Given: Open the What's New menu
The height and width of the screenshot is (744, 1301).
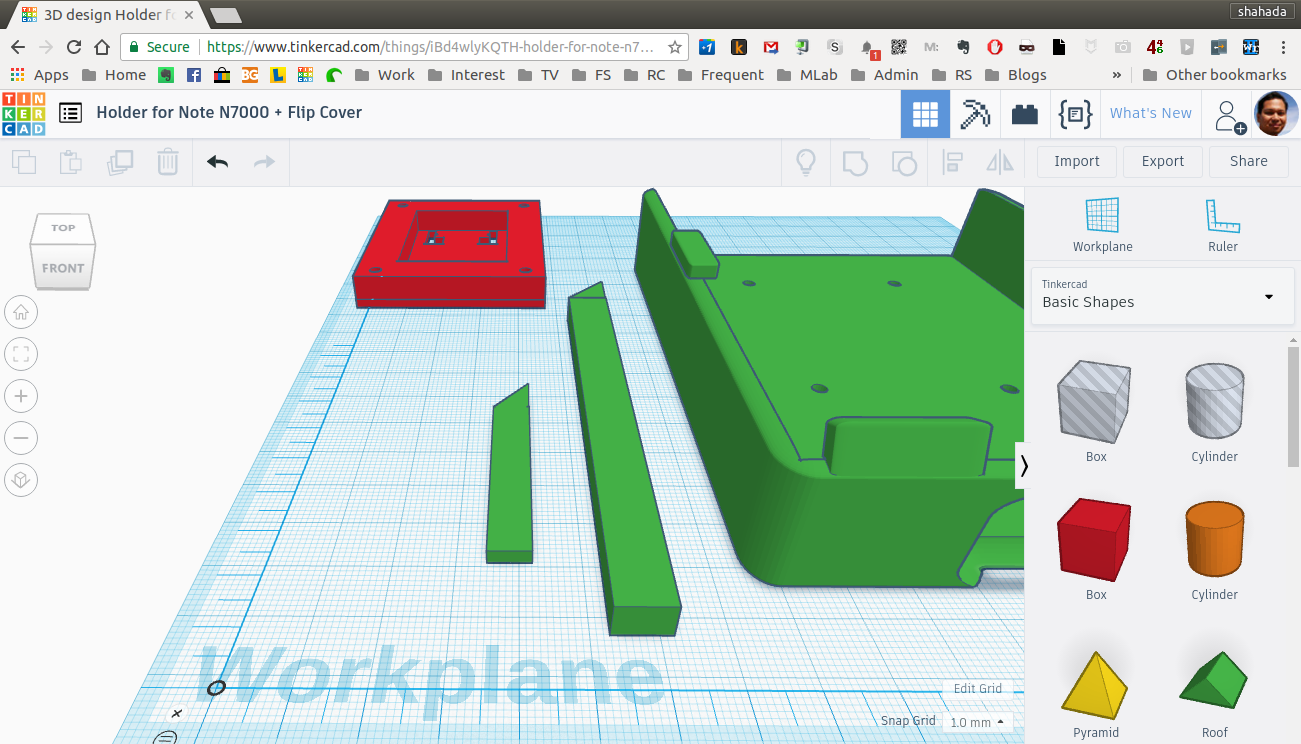Looking at the screenshot, I should point(1150,113).
